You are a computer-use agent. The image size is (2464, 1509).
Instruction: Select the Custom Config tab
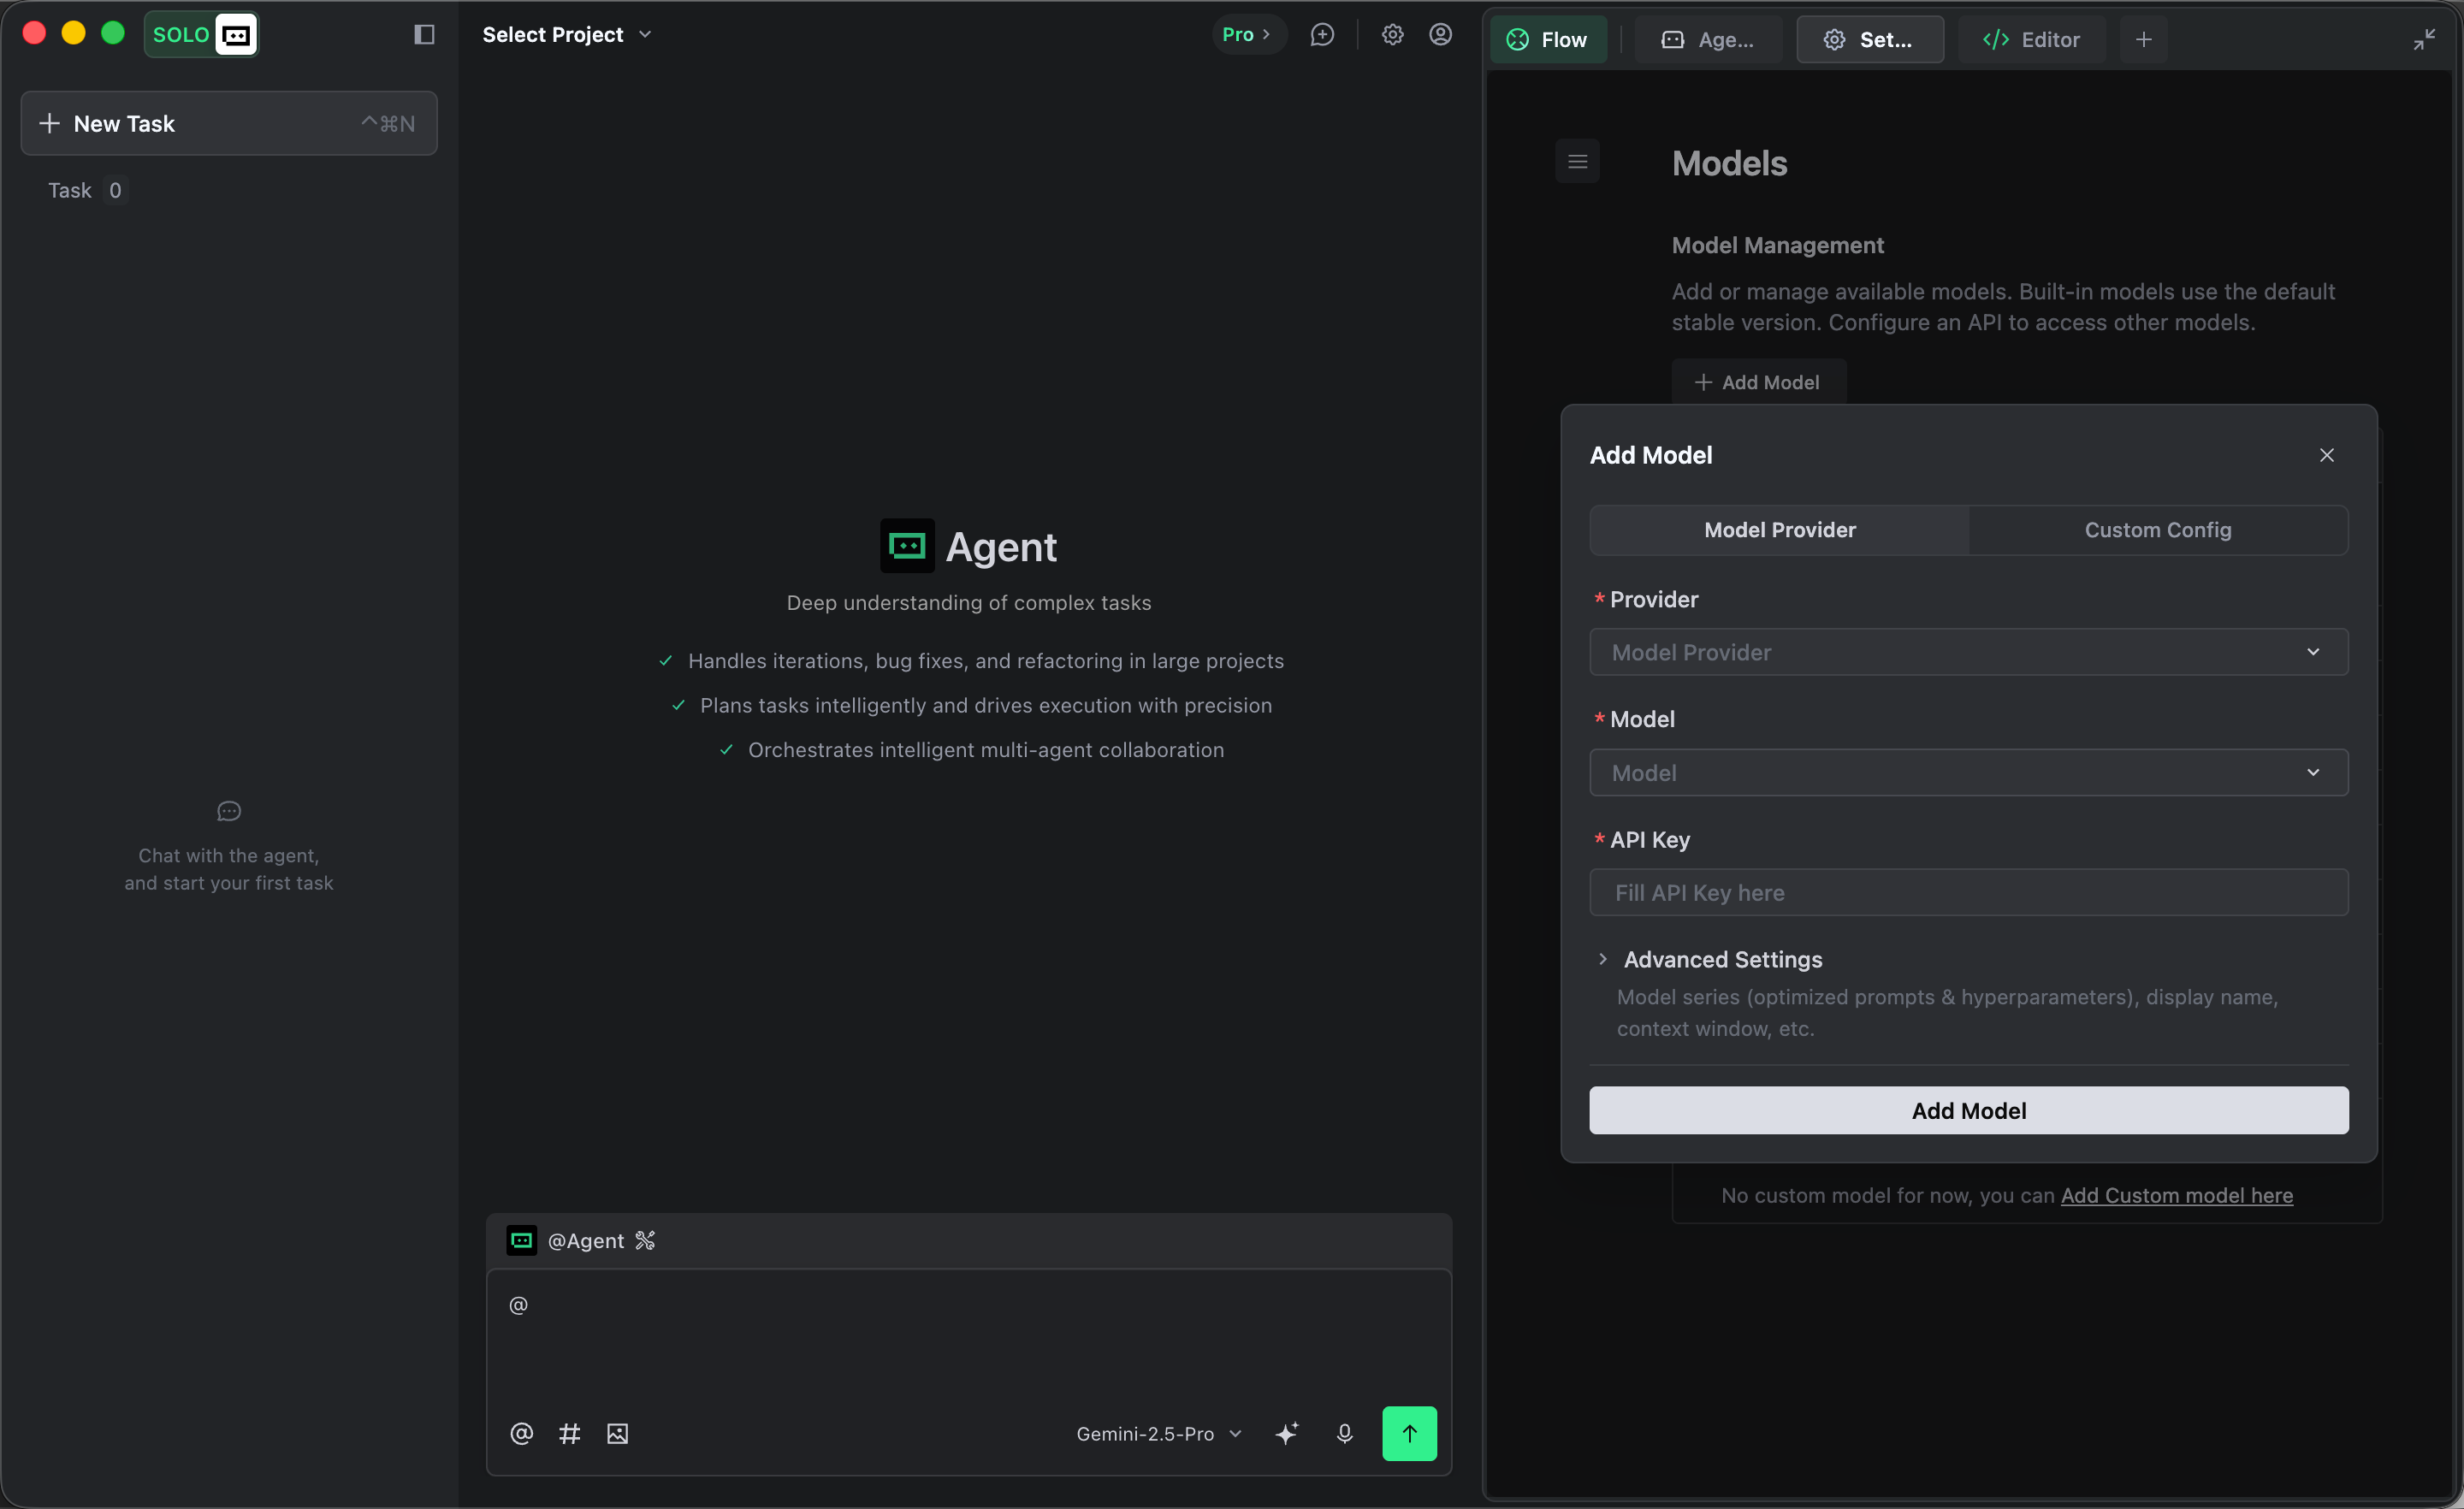(x=2157, y=530)
